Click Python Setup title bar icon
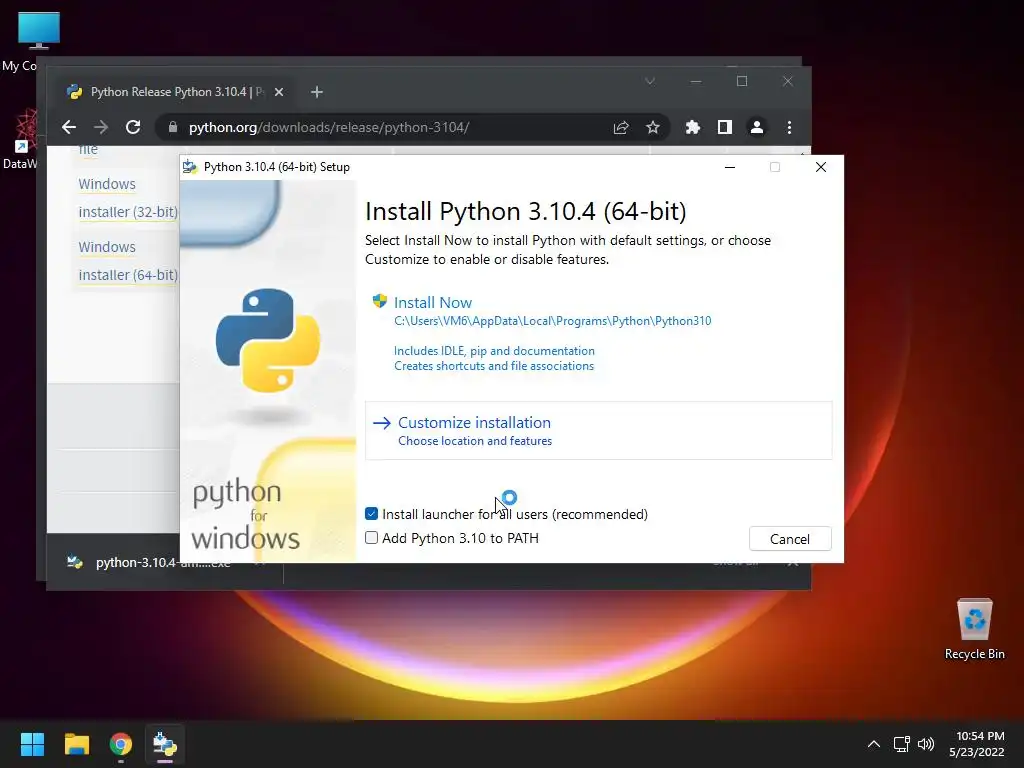1024x768 pixels. 190,167
